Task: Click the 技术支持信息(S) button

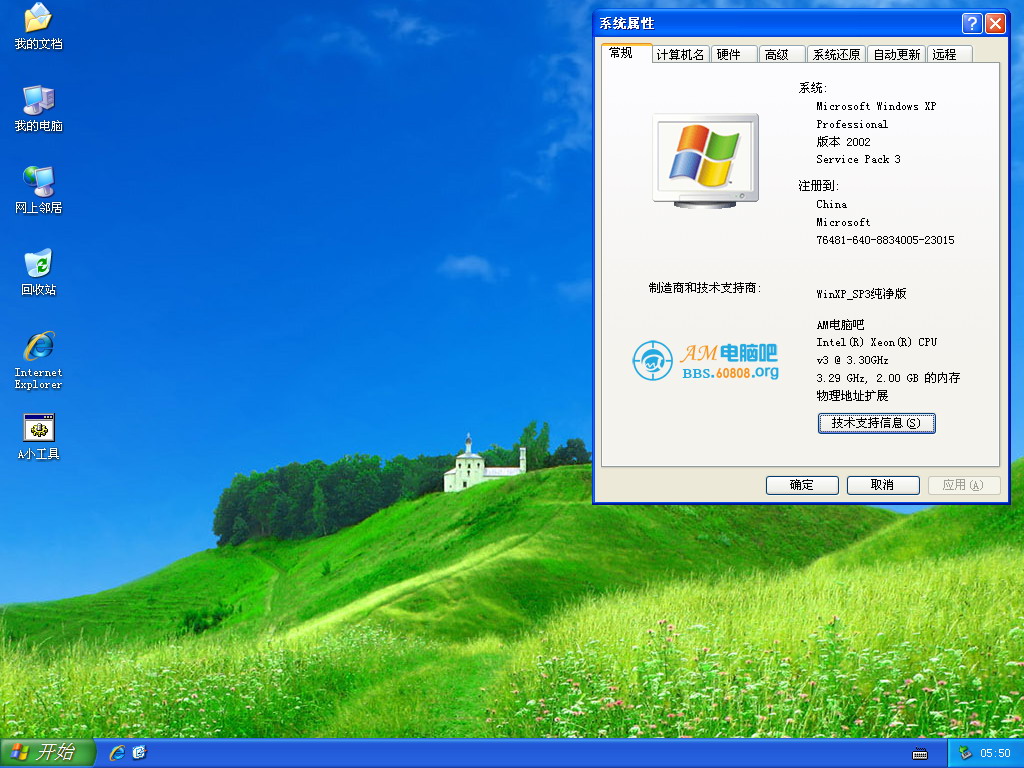Action: coord(876,423)
